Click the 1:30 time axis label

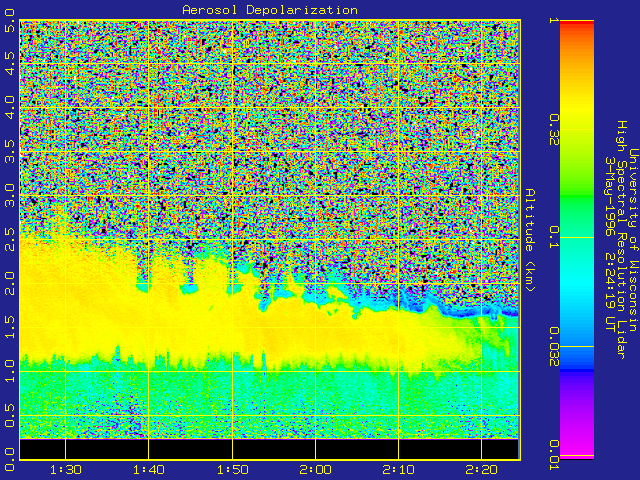click(x=65, y=469)
